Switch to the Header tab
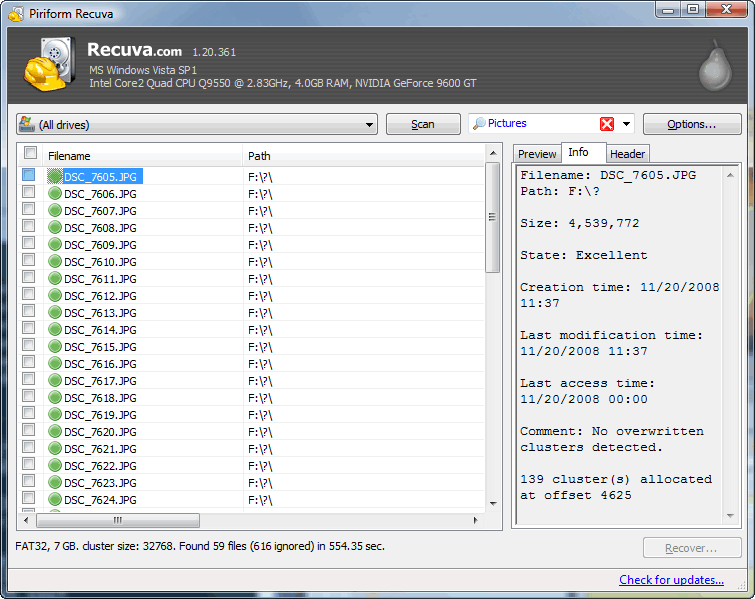 (x=627, y=154)
